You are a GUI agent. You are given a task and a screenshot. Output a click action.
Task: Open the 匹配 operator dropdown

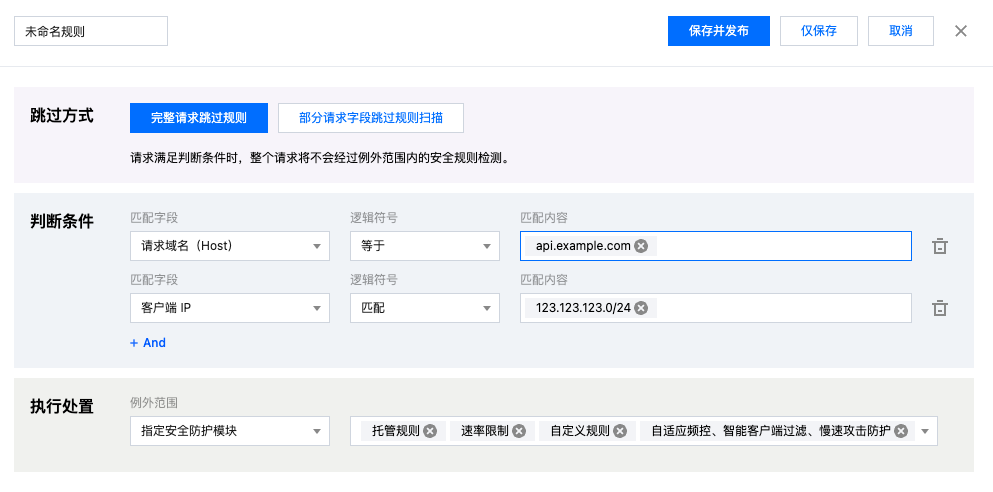pos(424,308)
